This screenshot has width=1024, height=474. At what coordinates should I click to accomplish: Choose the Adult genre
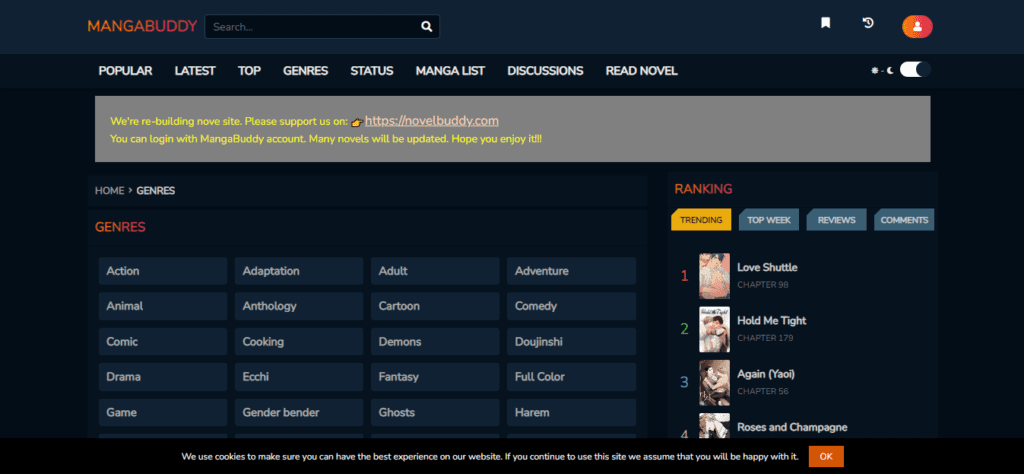pos(435,271)
